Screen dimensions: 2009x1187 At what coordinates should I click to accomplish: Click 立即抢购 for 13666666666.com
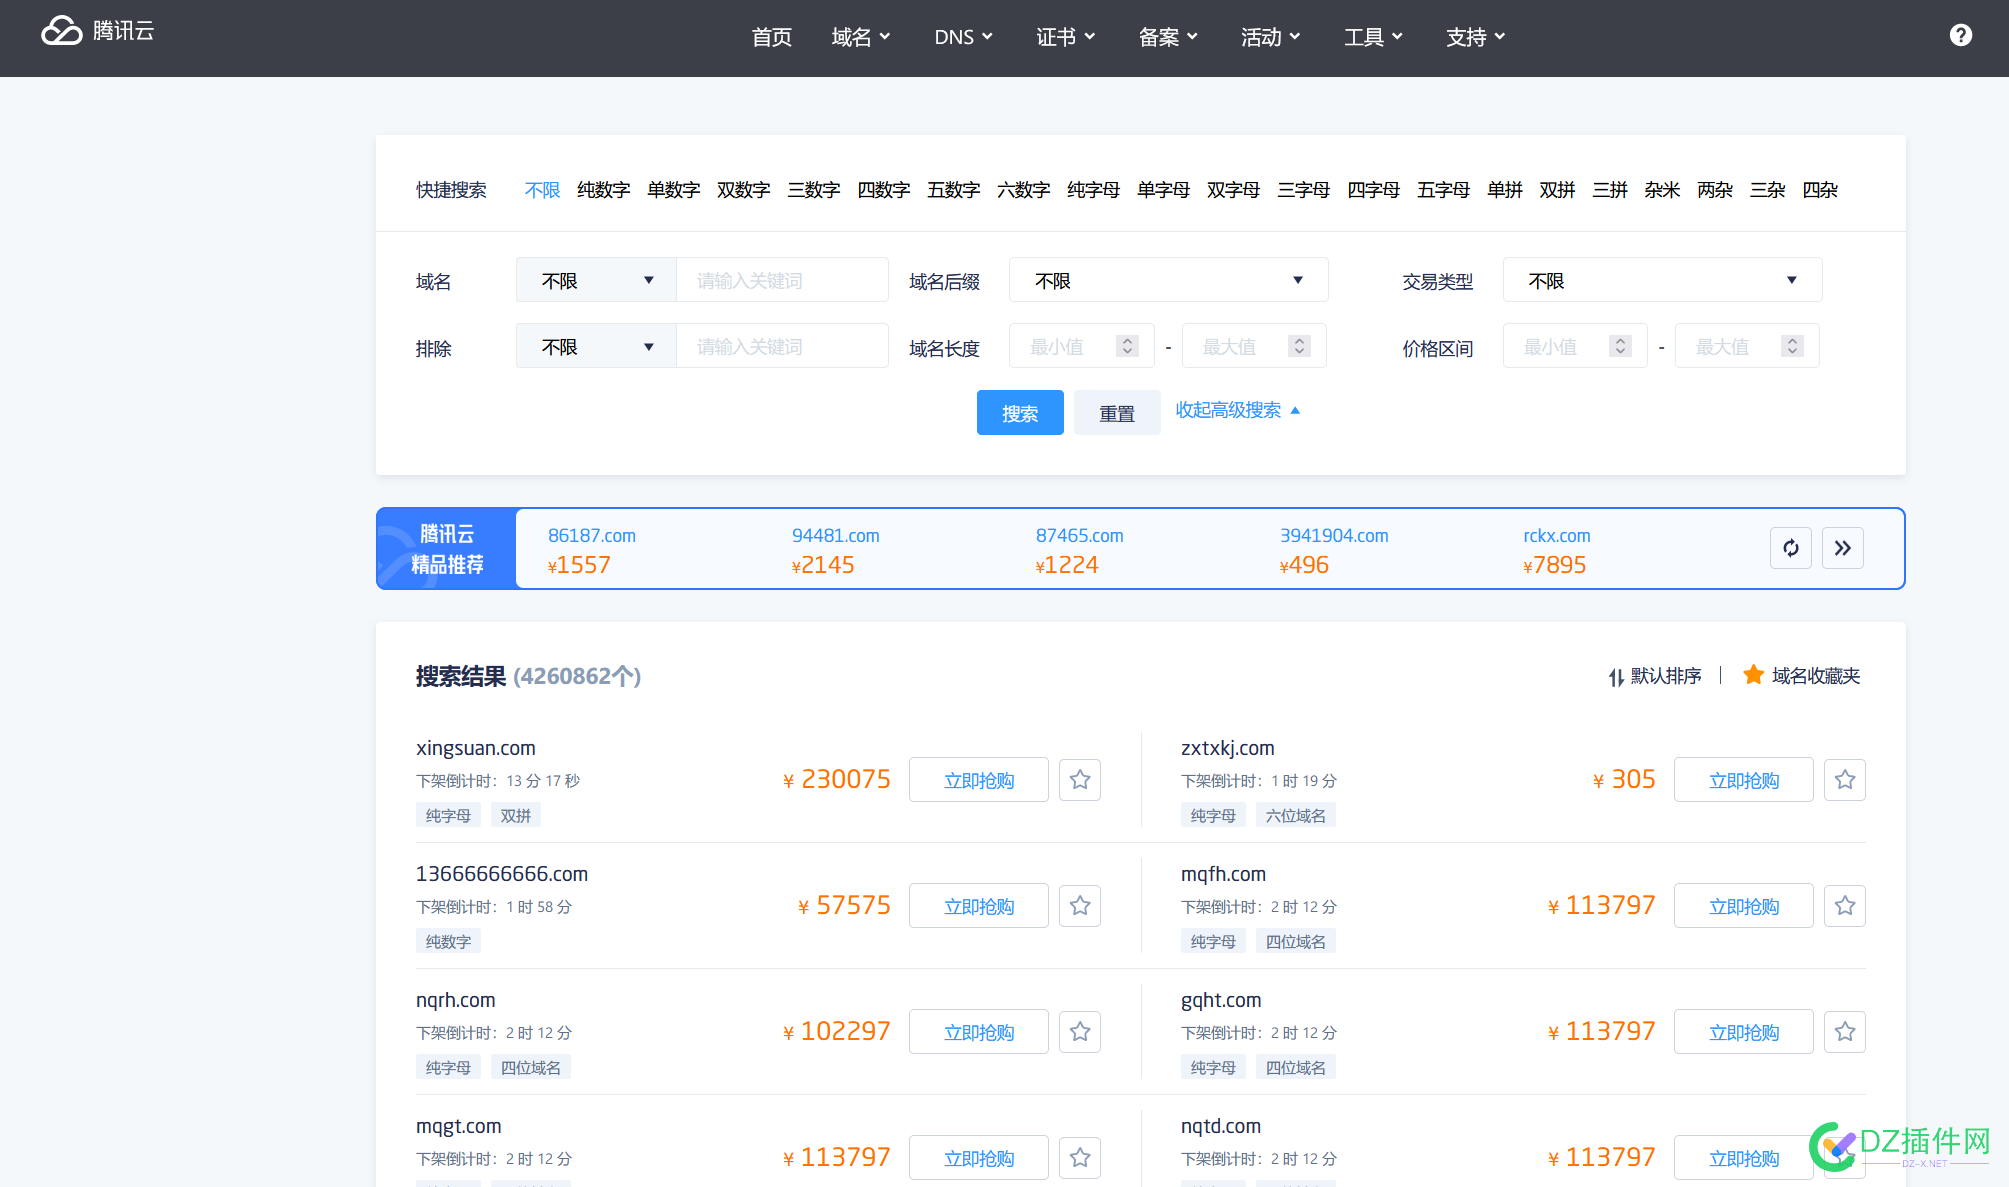979,906
